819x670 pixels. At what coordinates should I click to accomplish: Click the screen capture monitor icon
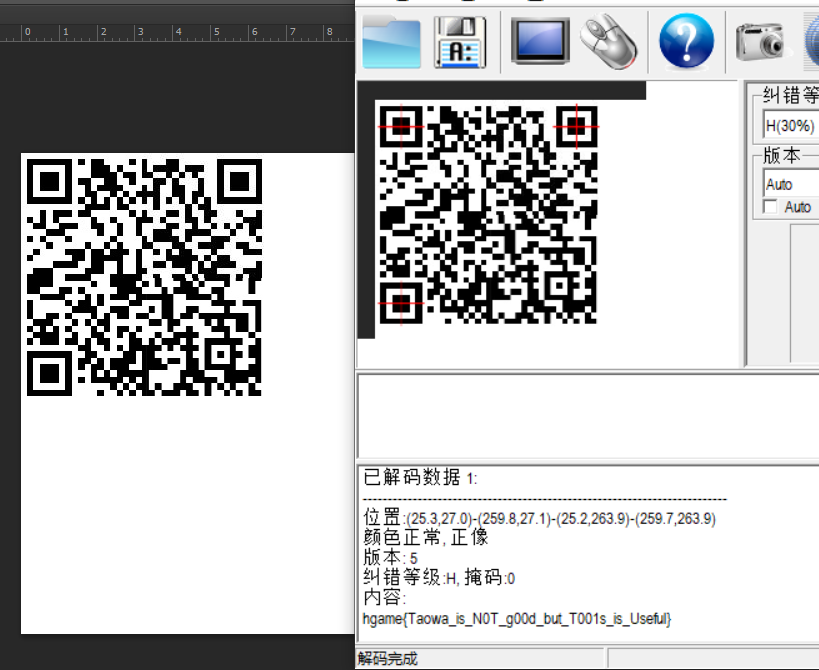pyautogui.click(x=540, y=41)
